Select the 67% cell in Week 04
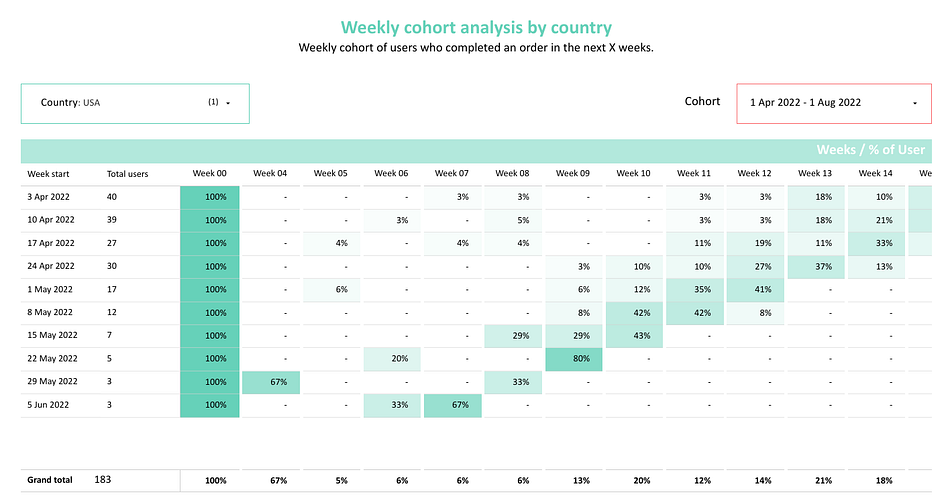 [271, 382]
